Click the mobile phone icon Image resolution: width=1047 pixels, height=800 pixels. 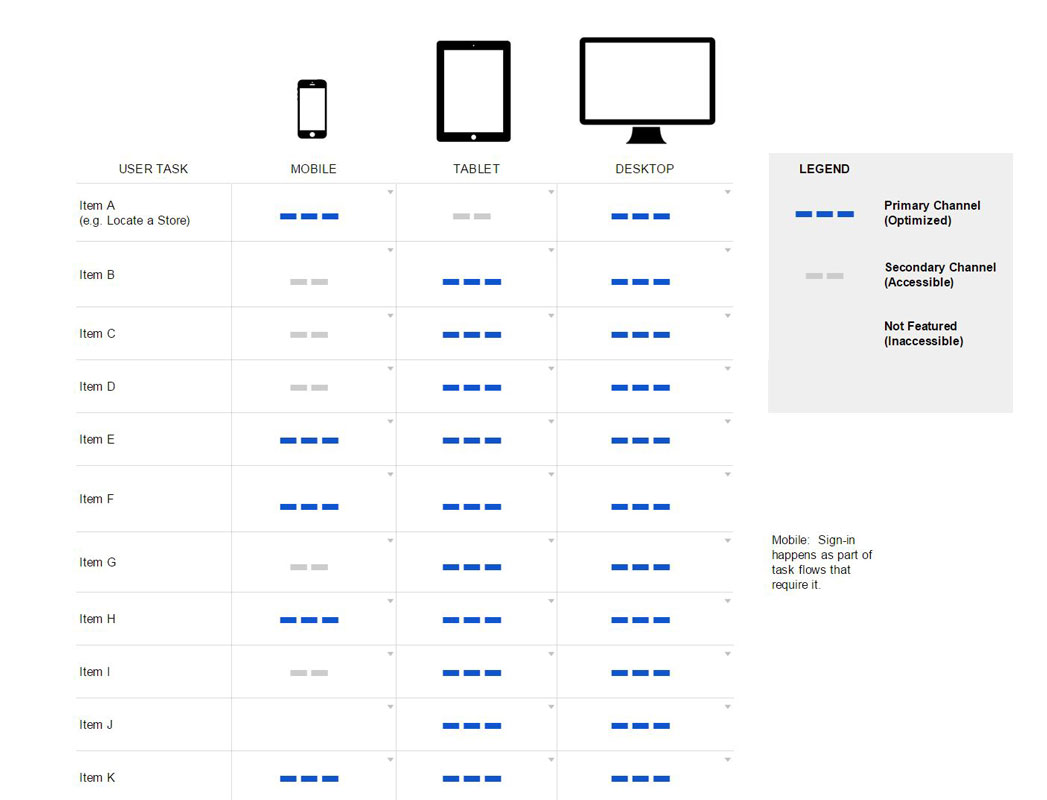pos(311,109)
